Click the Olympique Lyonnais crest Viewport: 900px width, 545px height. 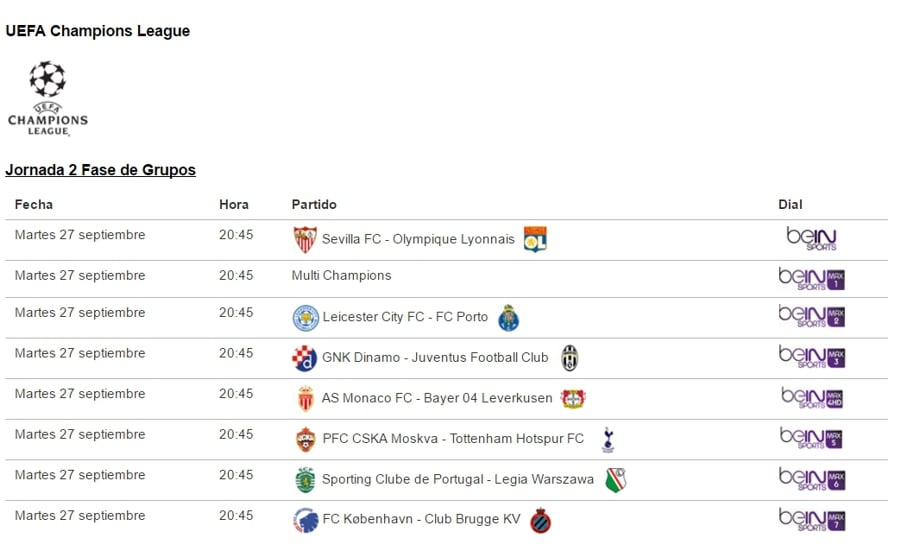click(x=535, y=240)
